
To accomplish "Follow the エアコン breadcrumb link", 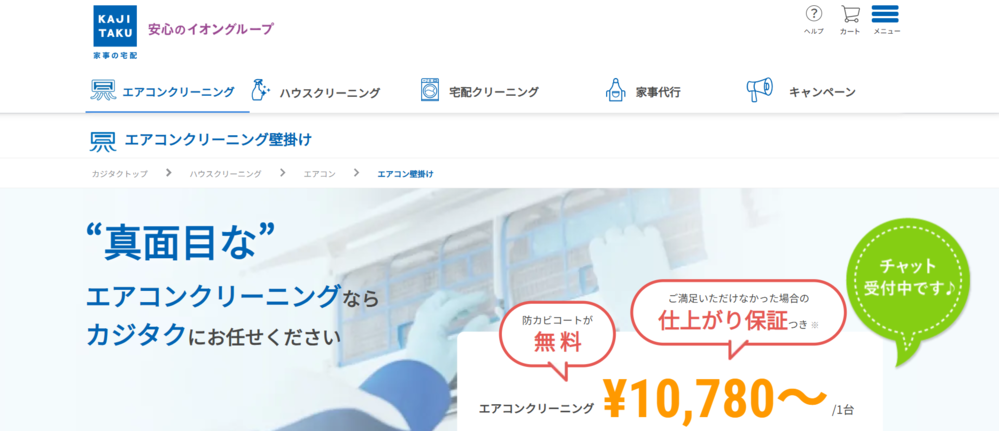I will [319, 174].
